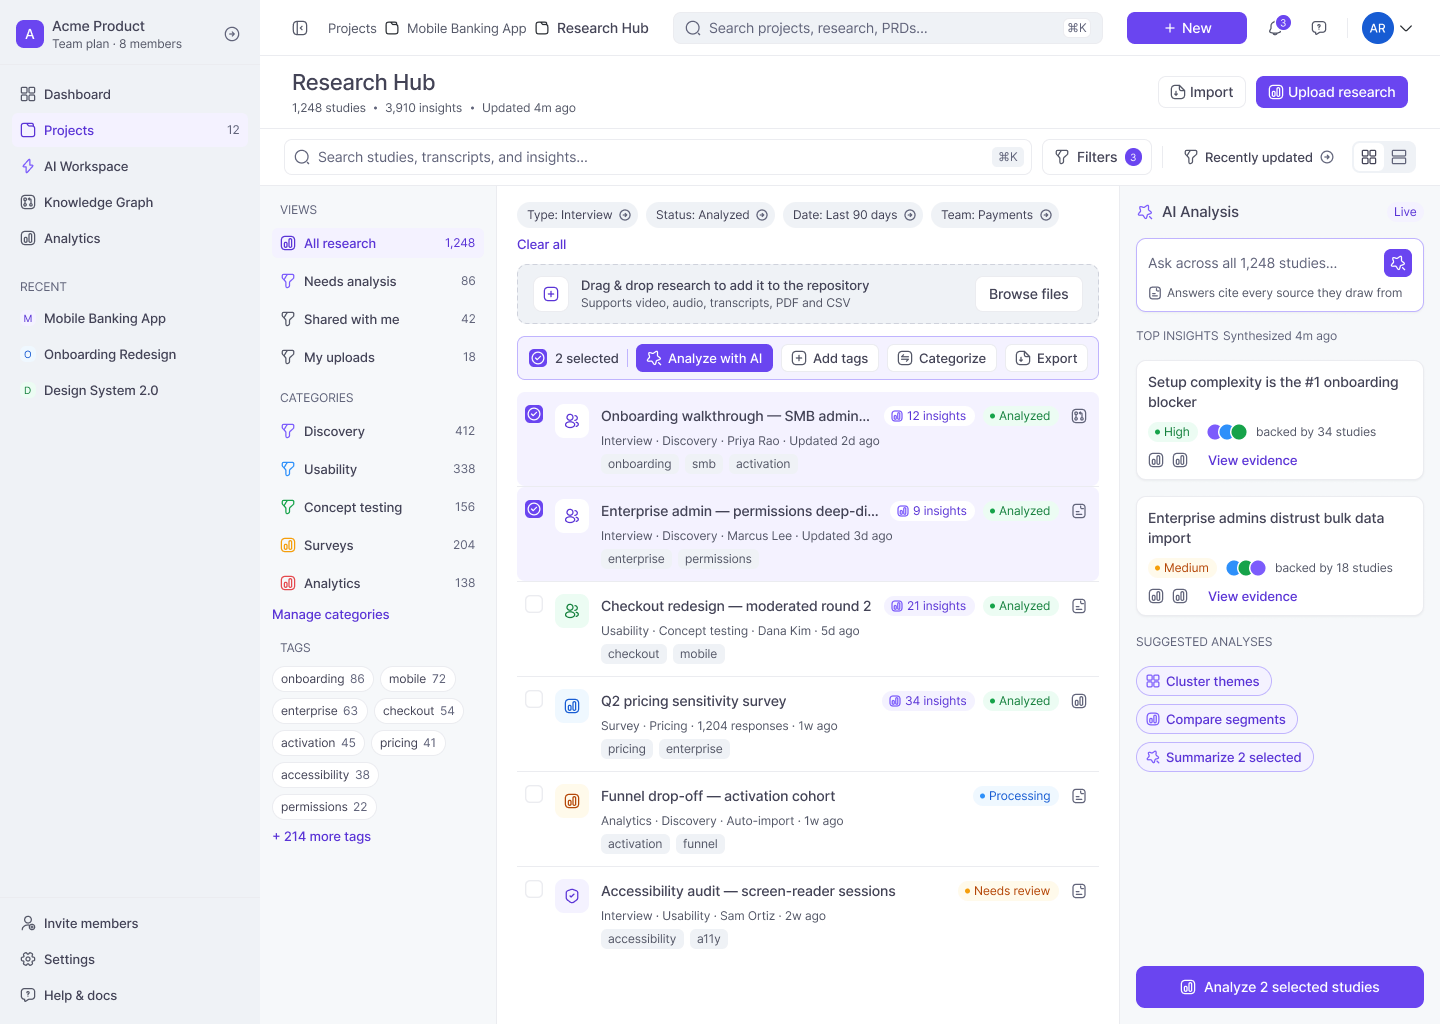Select the Accessibility audit study checkbox
The width and height of the screenshot is (1440, 1024).
[x=534, y=889]
